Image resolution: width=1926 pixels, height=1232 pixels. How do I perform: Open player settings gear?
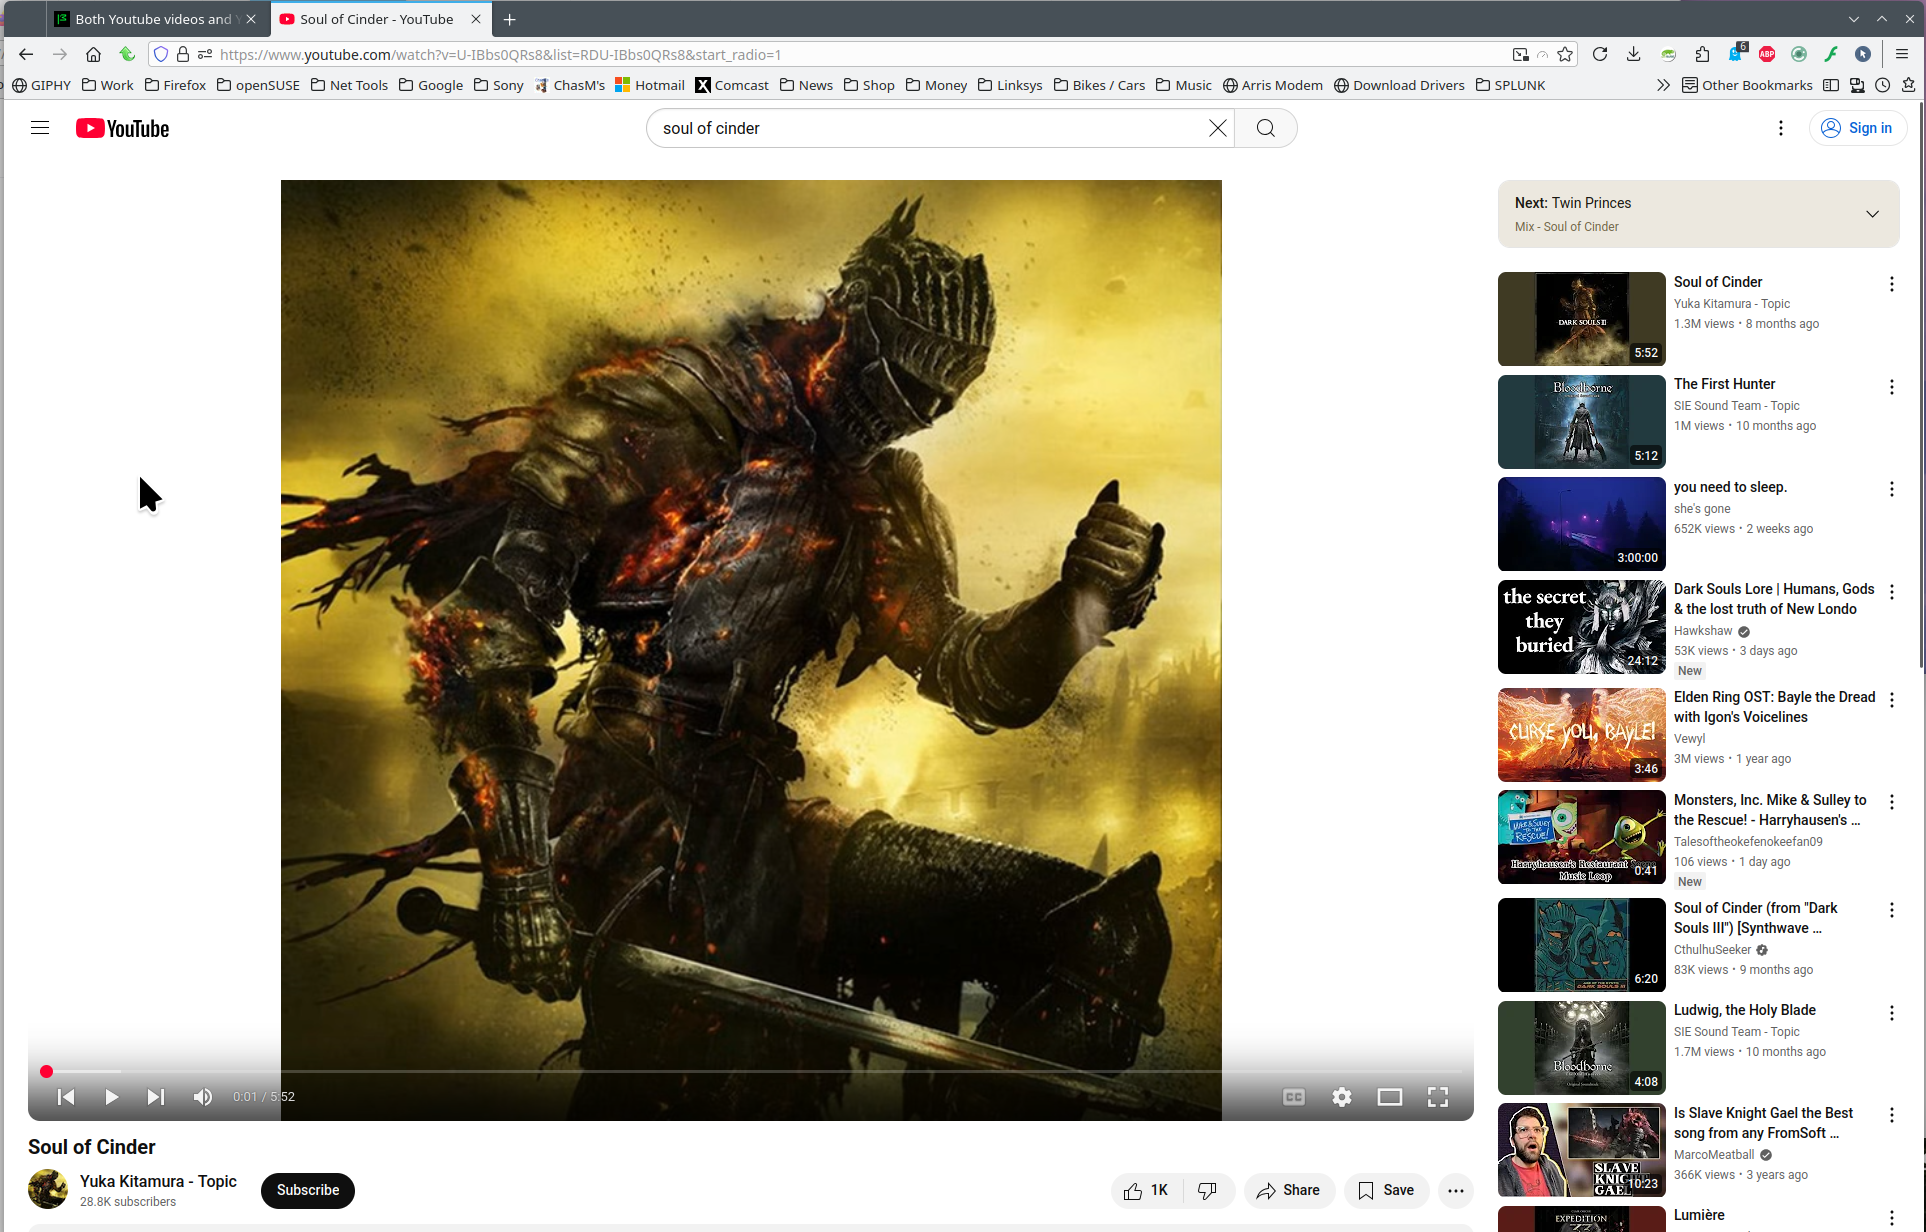coord(1341,1097)
